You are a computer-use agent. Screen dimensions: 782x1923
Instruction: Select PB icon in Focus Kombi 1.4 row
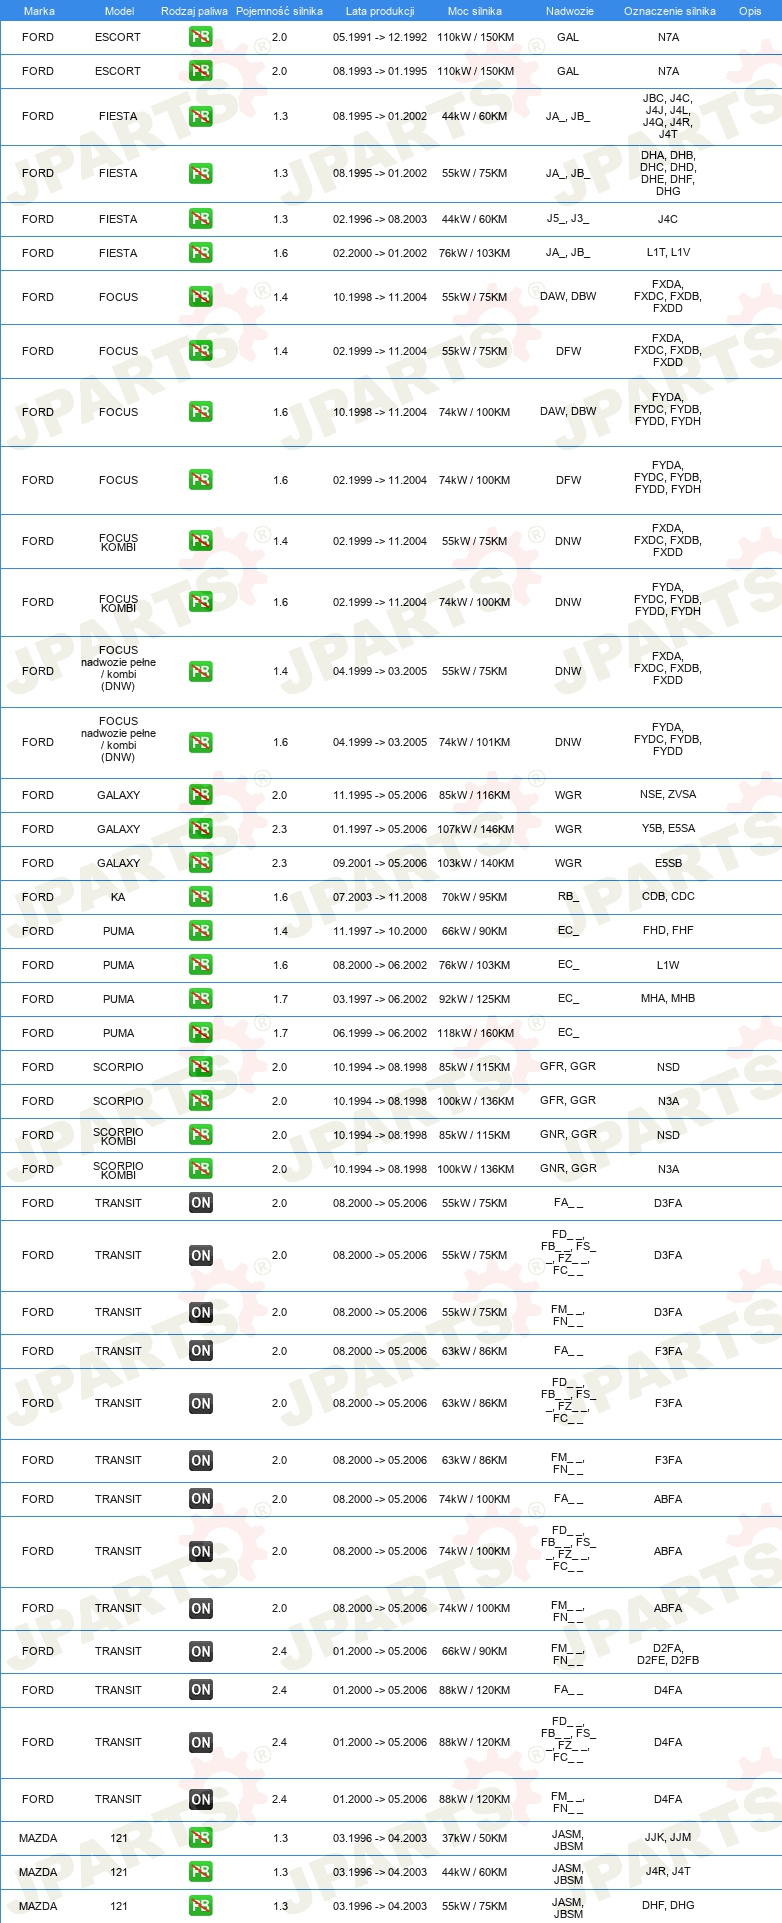click(x=201, y=541)
